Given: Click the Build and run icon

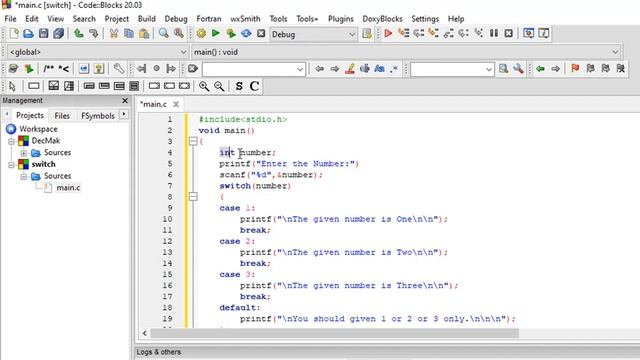Looking at the screenshot, I should click(231, 33).
